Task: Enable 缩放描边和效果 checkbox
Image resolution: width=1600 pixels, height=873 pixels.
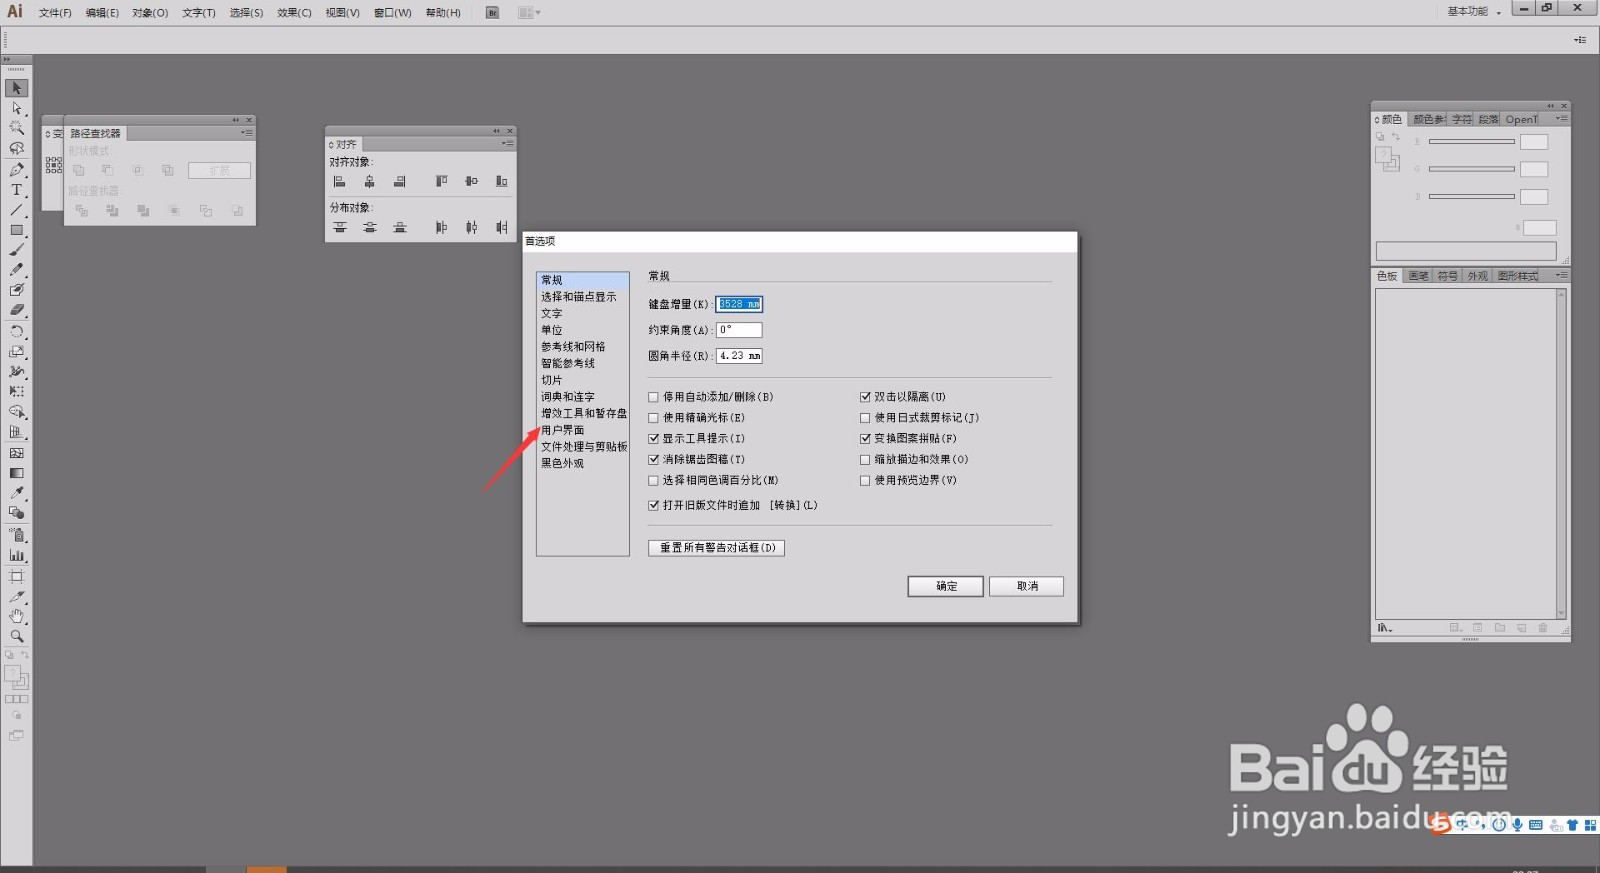Action: click(865, 460)
